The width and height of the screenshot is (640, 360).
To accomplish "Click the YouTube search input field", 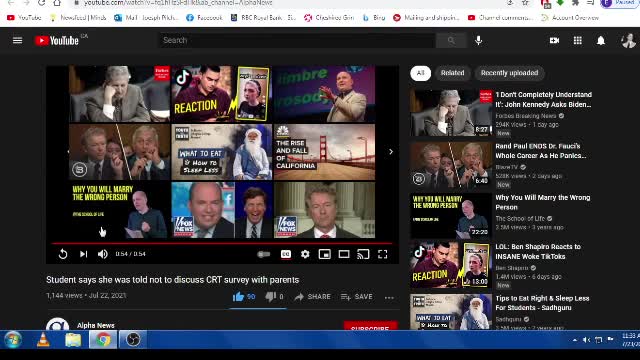I will click(x=297, y=40).
